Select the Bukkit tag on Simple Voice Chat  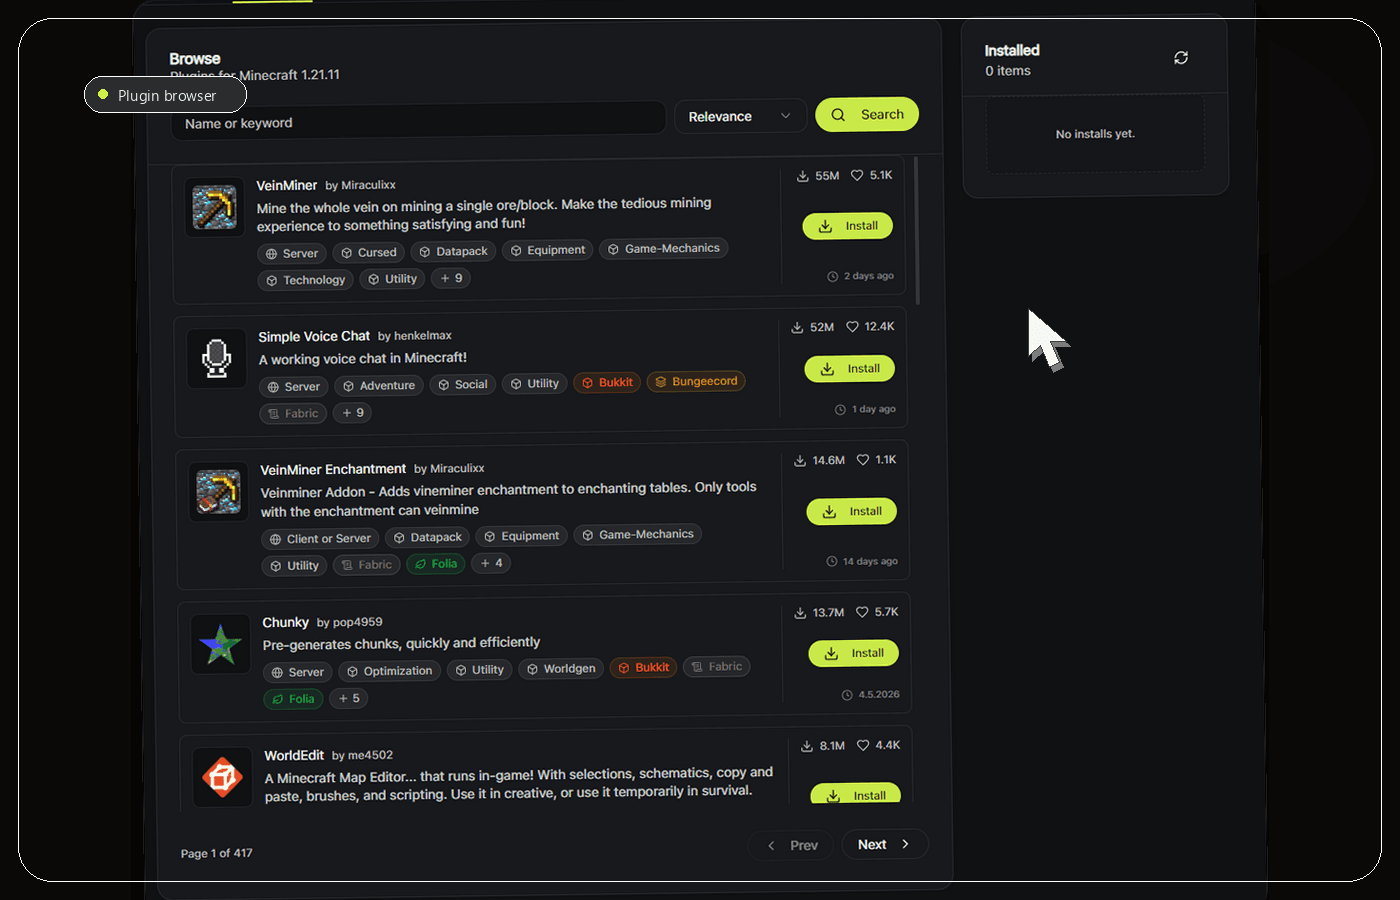tap(607, 383)
